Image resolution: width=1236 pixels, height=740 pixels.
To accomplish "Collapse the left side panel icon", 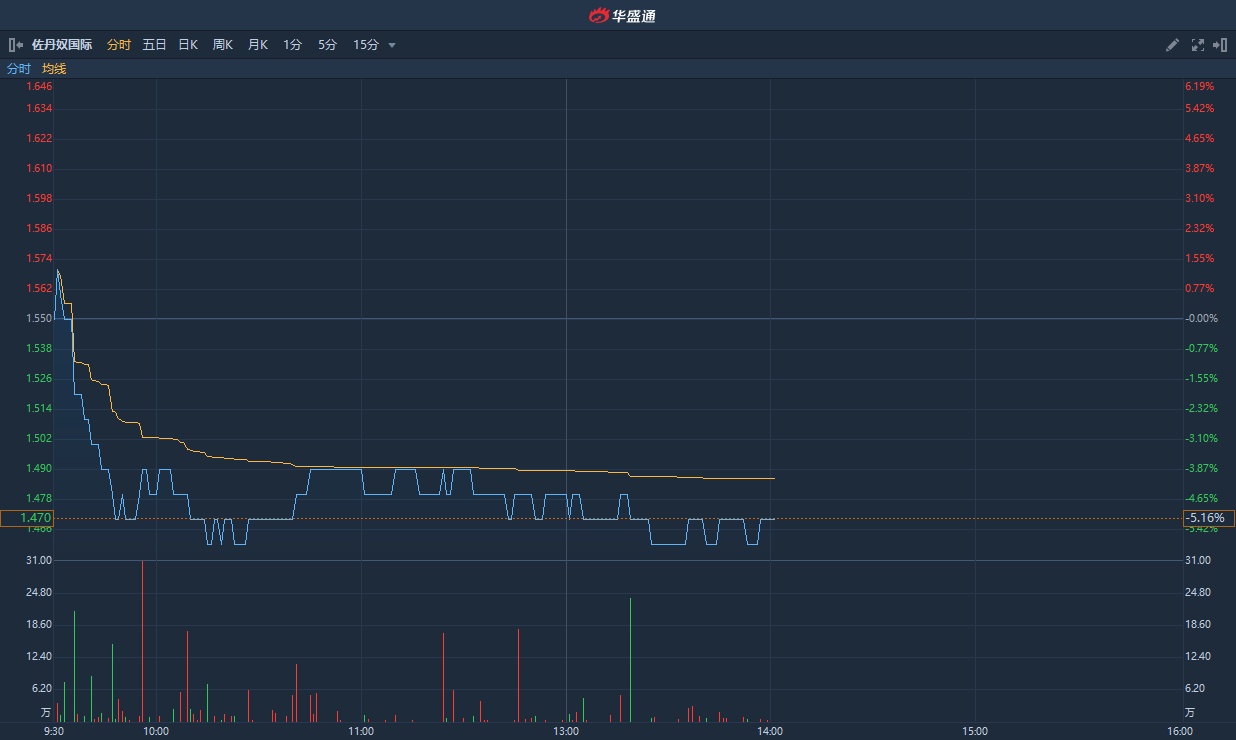I will (x=15, y=45).
